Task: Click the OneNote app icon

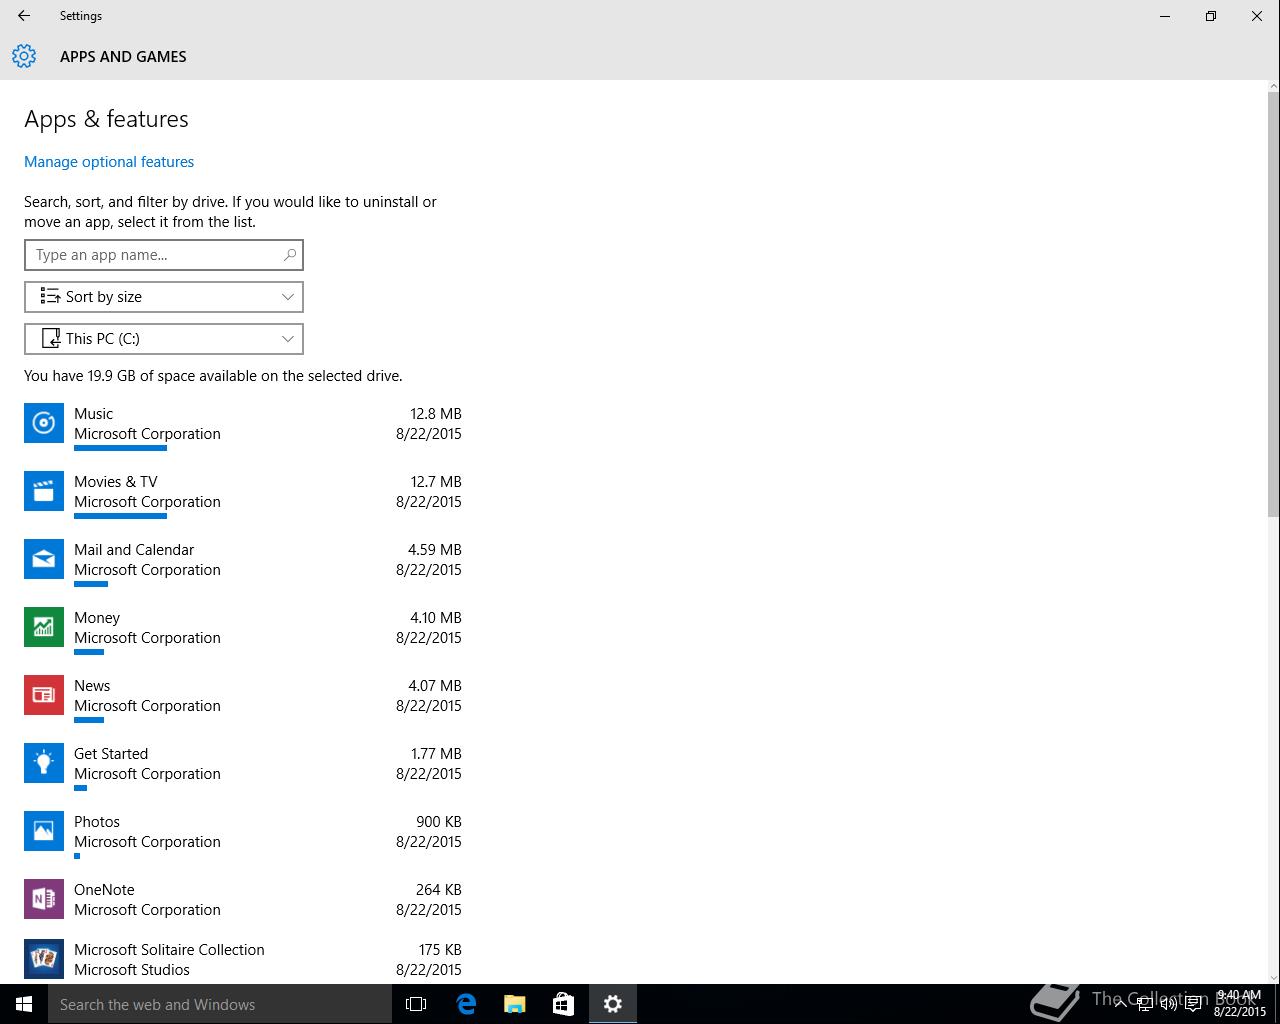Action: [44, 899]
